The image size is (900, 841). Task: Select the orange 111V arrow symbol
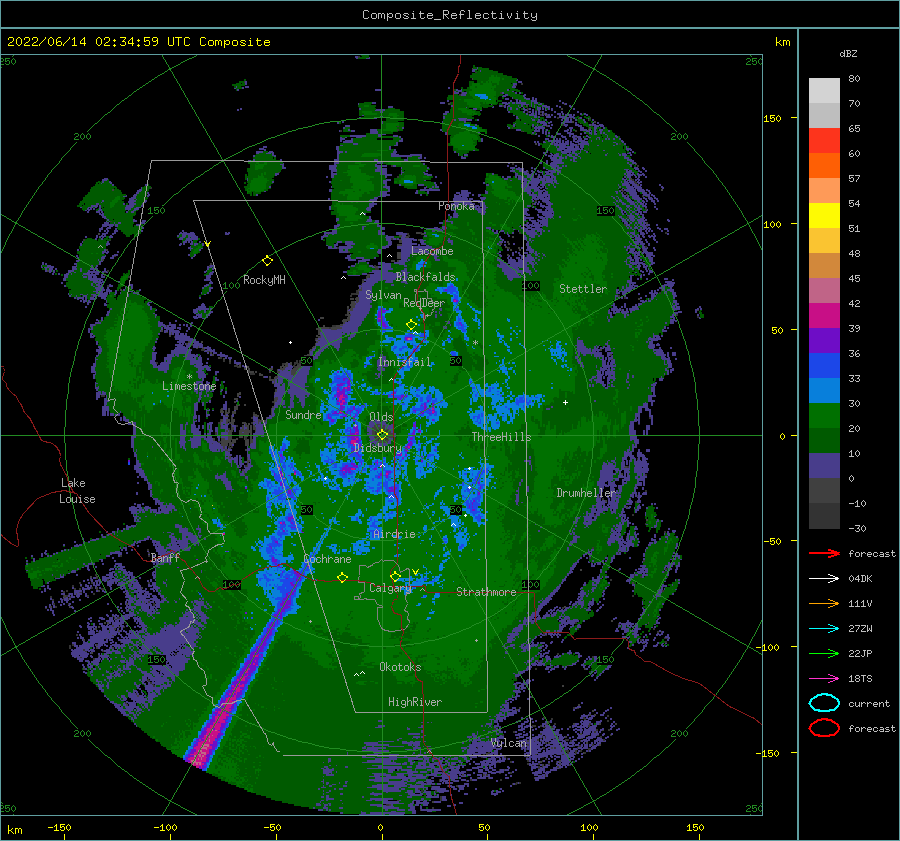click(824, 603)
